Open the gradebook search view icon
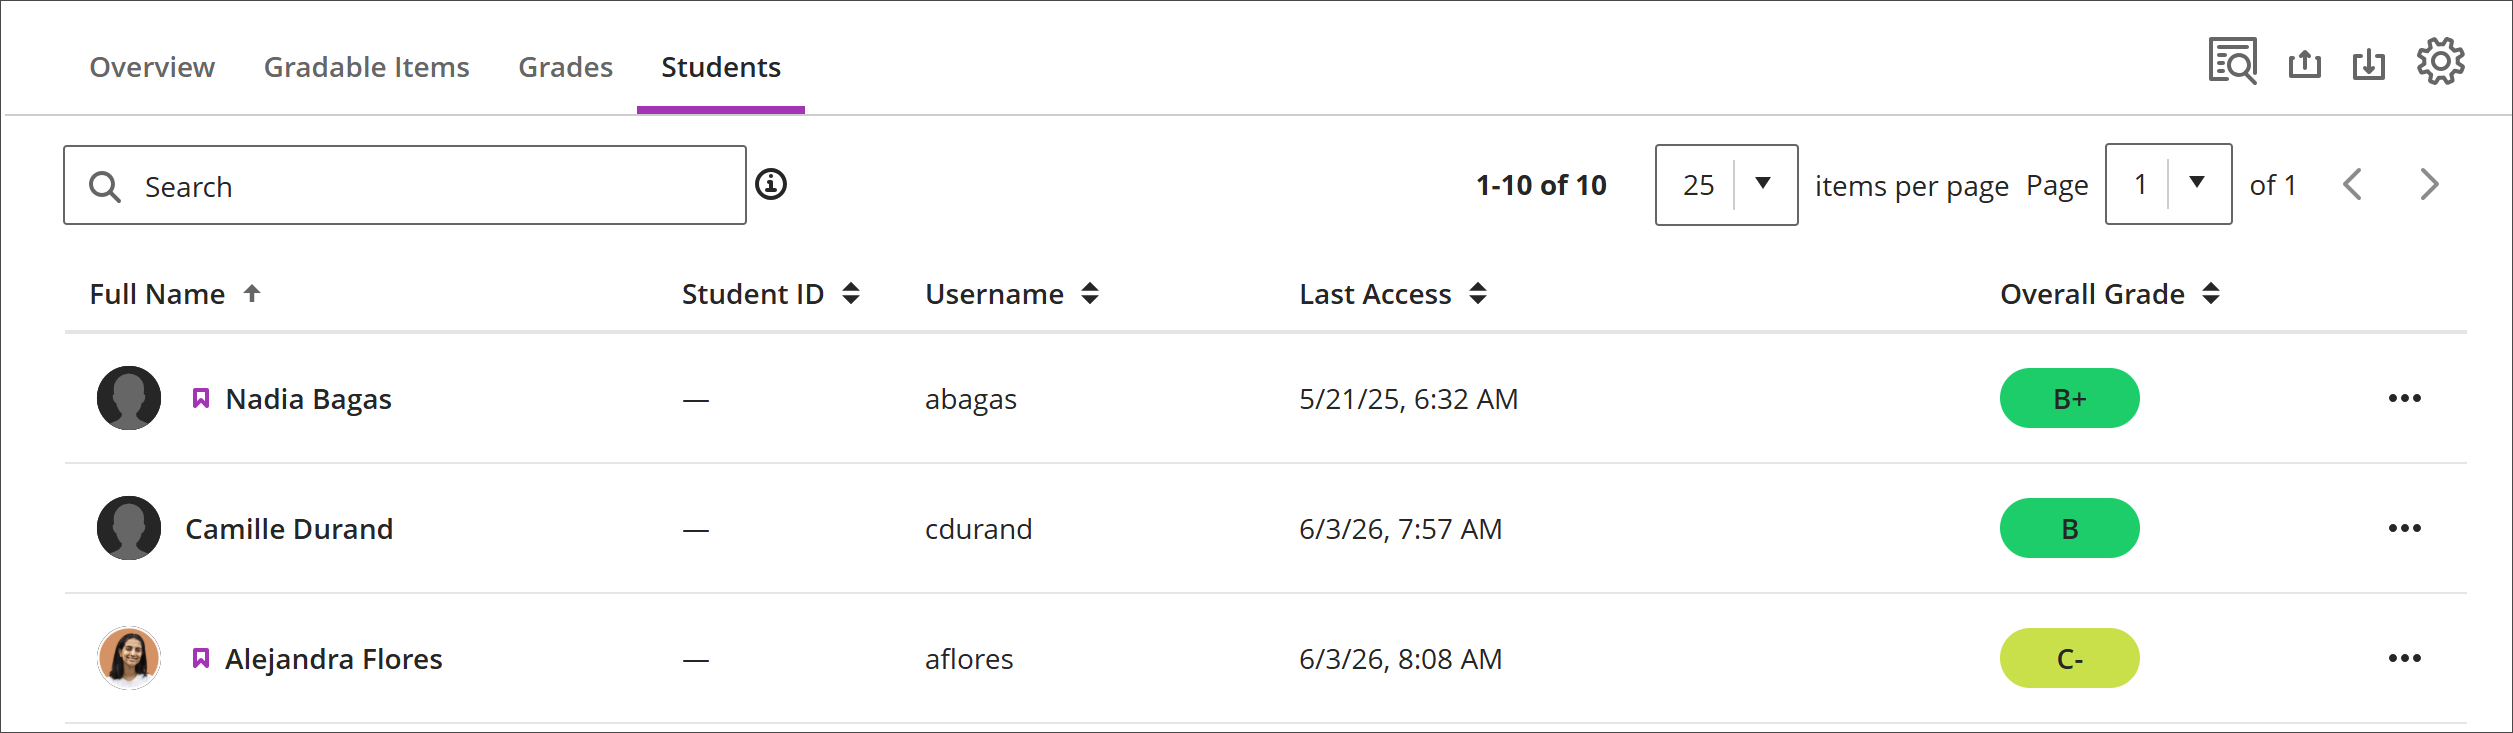Viewport: 2513px width, 733px height. [2233, 62]
